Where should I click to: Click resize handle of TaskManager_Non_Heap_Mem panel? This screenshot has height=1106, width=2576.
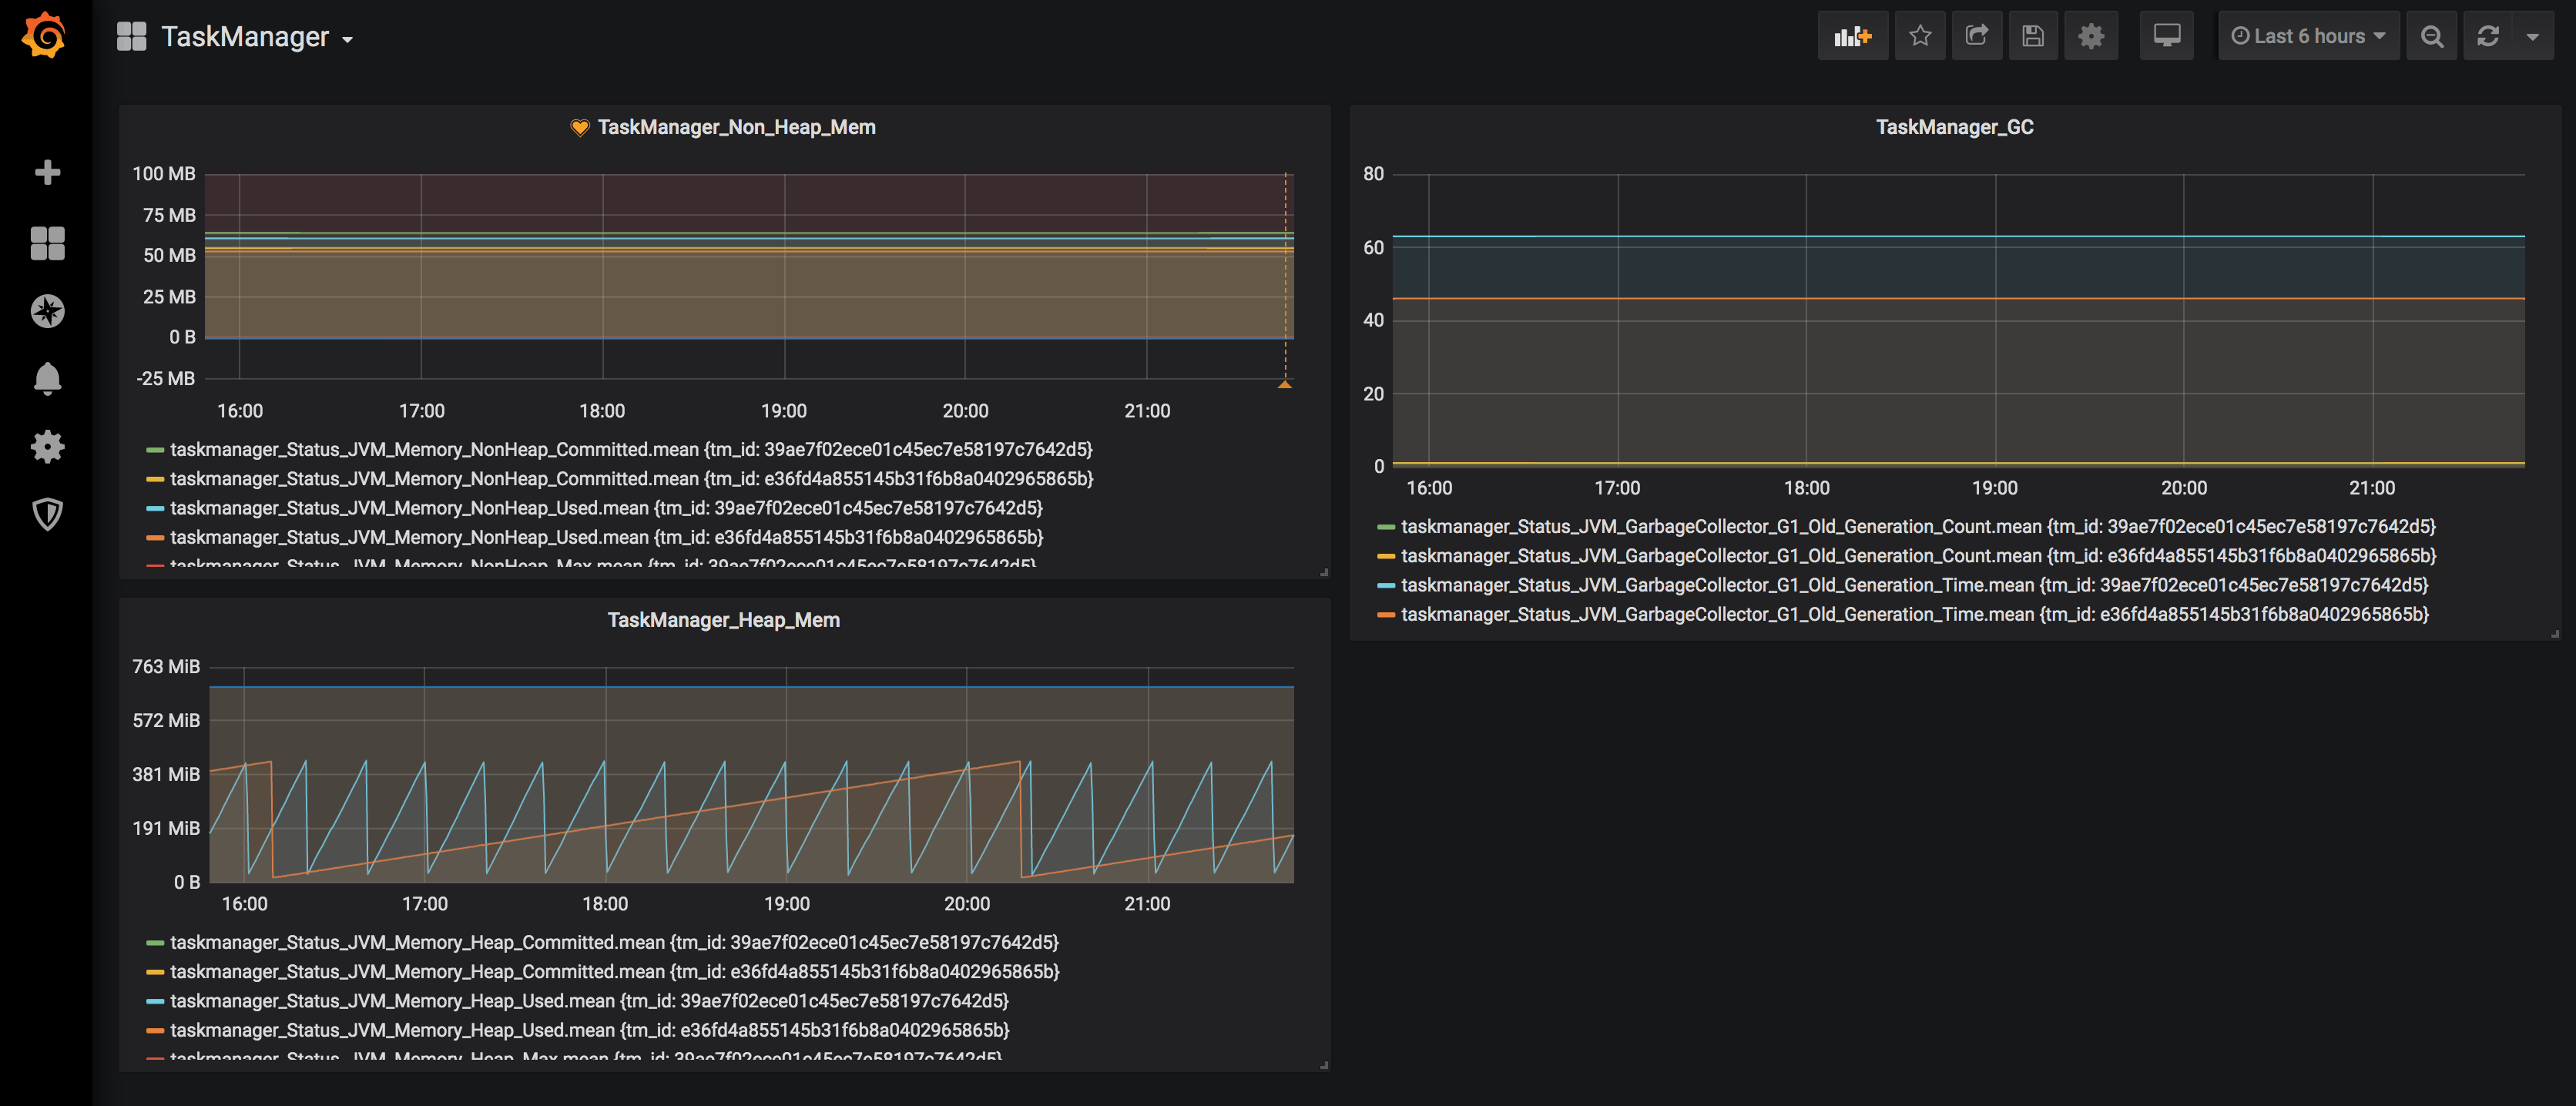(1324, 572)
